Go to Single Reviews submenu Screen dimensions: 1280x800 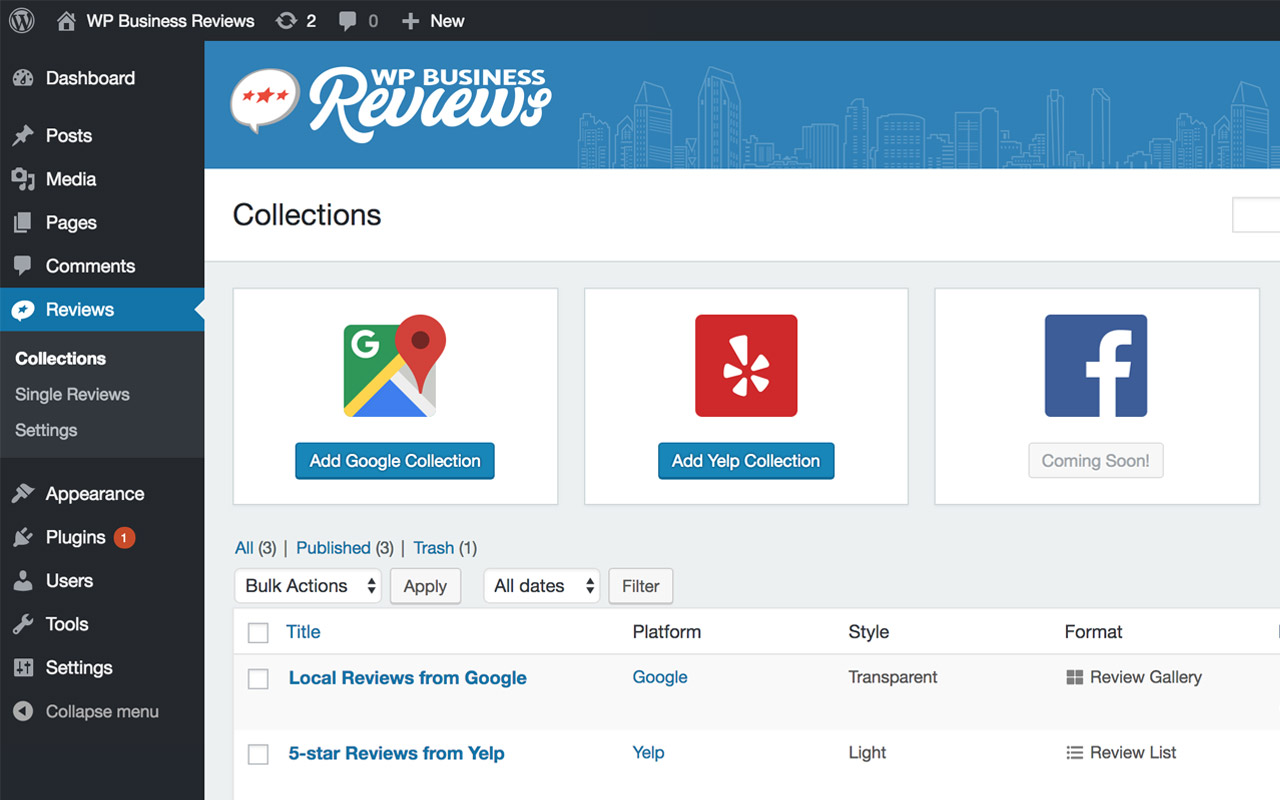click(x=72, y=394)
